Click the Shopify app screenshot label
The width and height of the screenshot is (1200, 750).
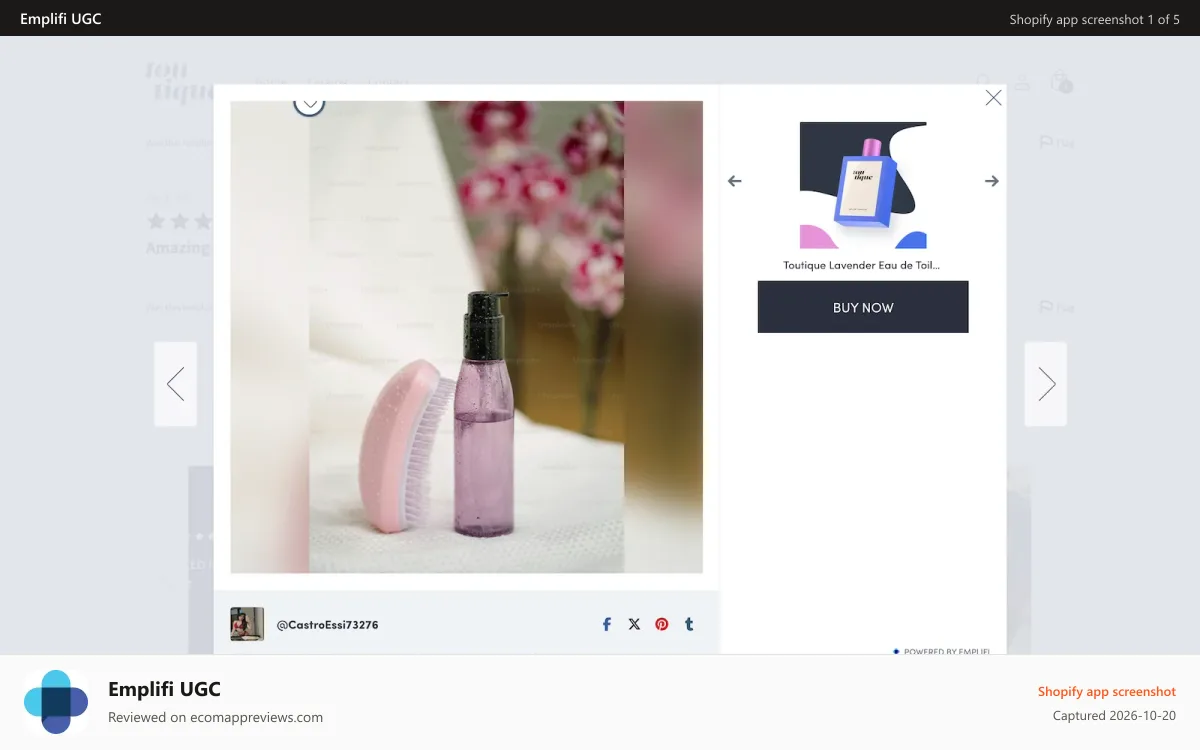tap(1106, 691)
